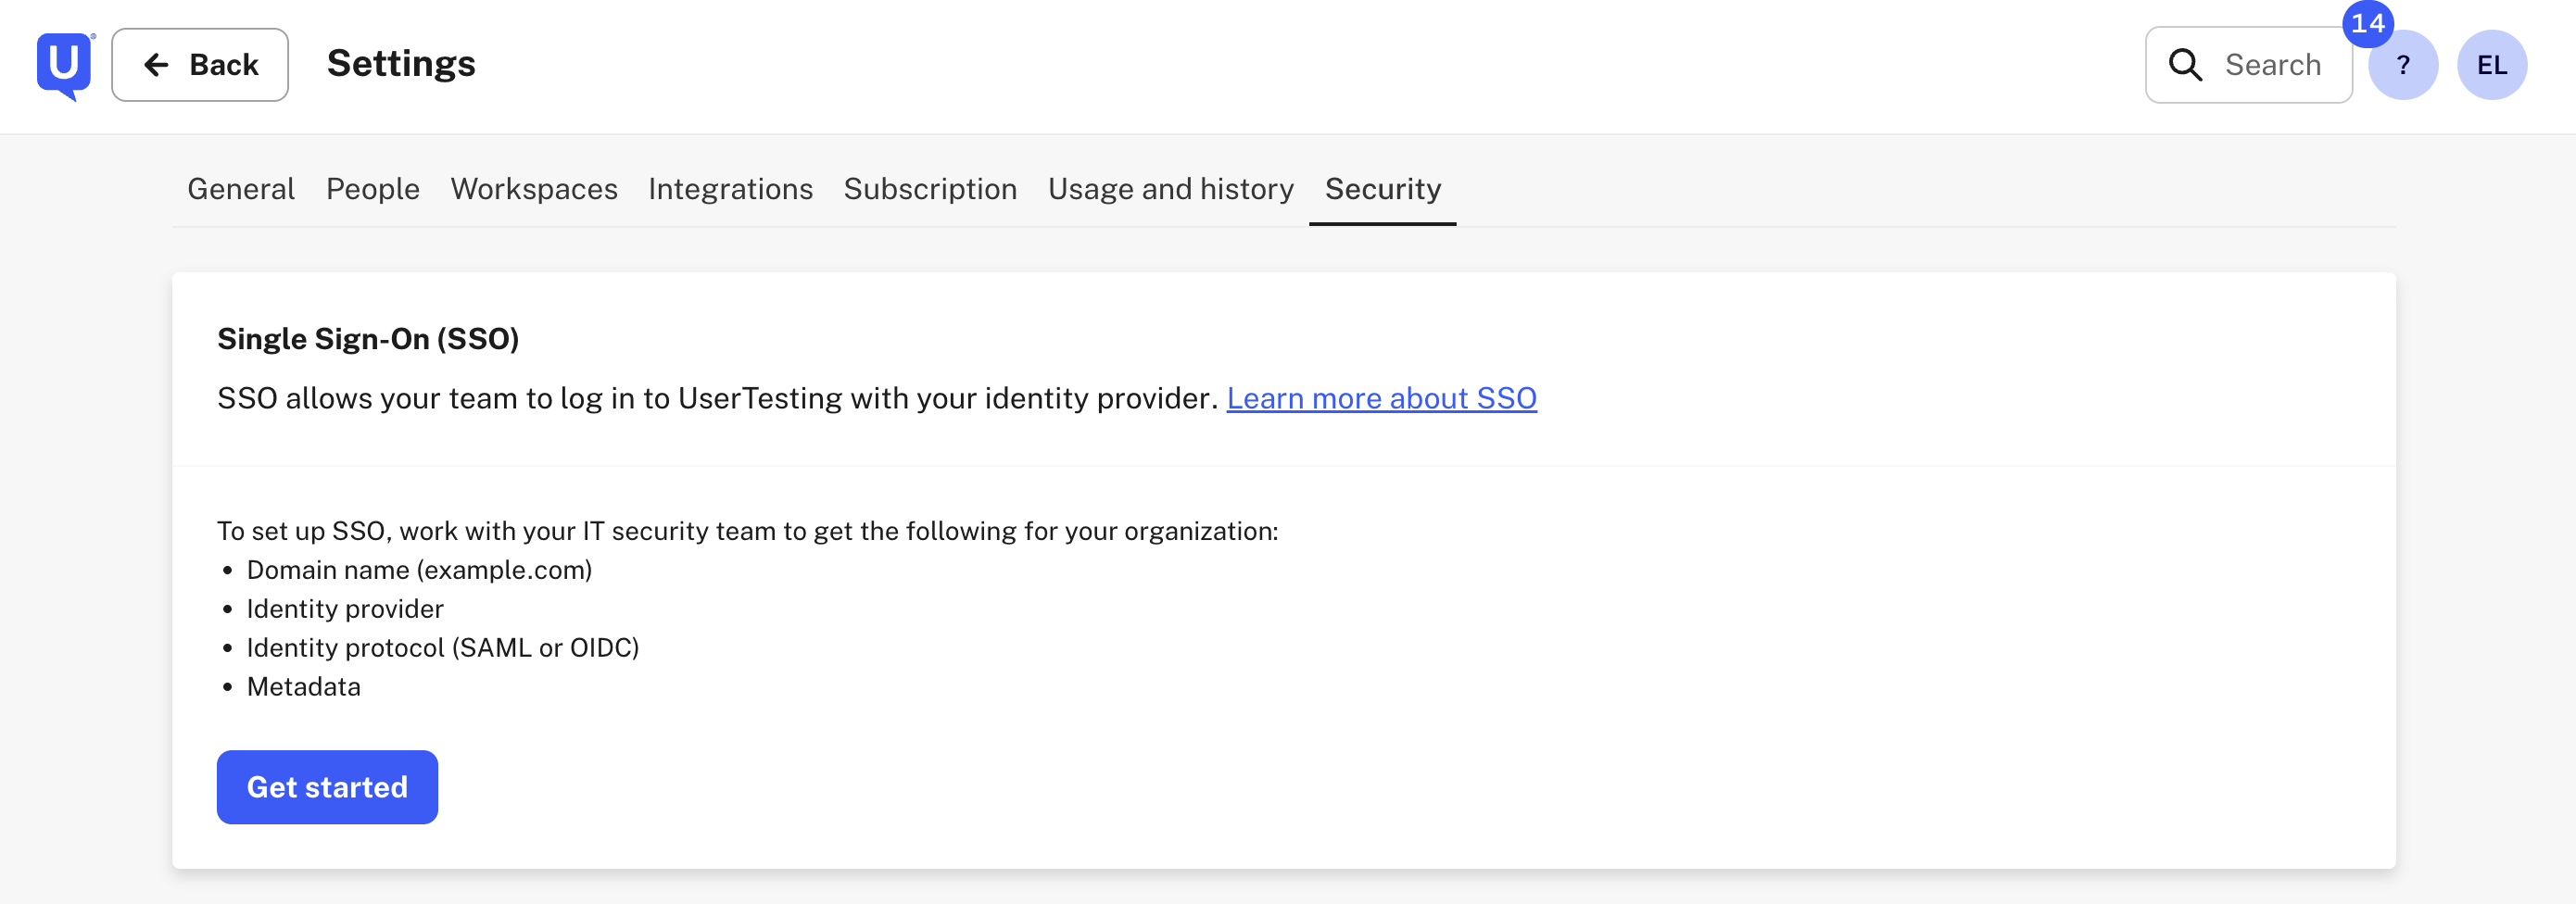Go to the Integrations tab

[x=730, y=189]
